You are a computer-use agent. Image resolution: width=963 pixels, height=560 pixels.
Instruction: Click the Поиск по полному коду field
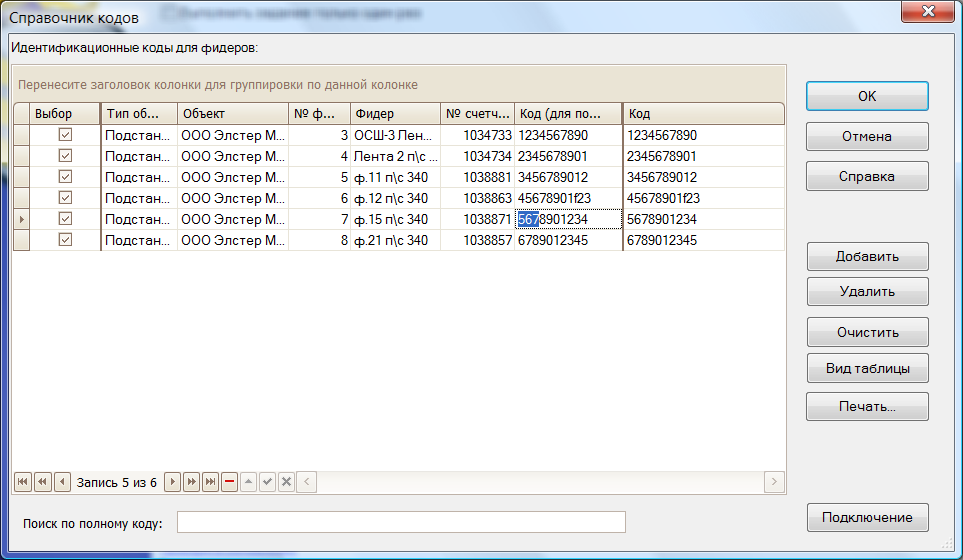click(x=401, y=523)
